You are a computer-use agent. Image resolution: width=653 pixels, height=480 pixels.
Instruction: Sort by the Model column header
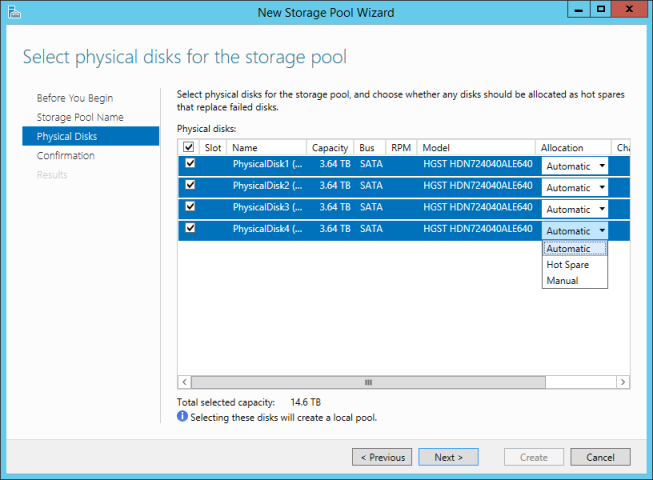pos(476,148)
